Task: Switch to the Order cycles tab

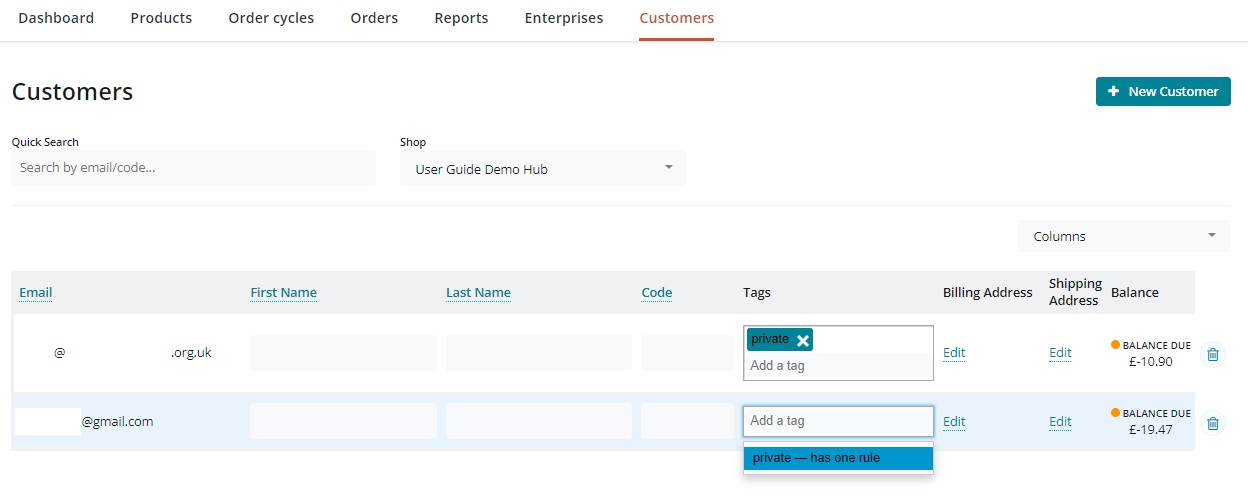Action: coord(271,18)
